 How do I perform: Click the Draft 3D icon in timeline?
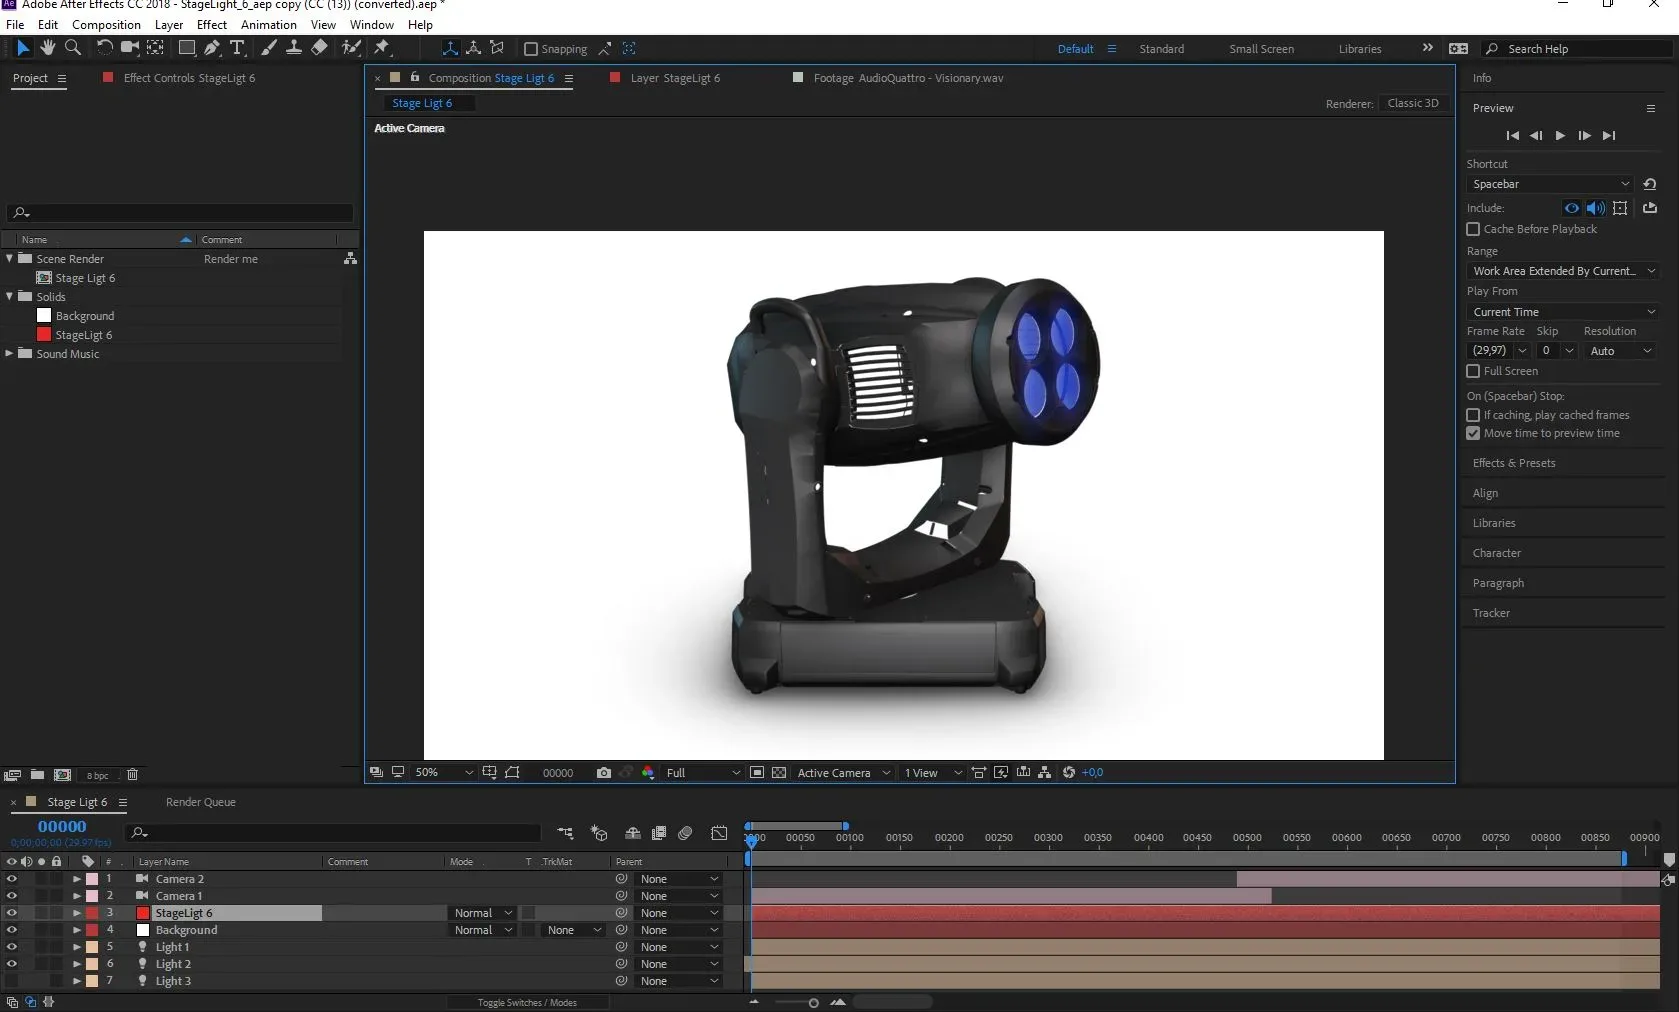point(599,833)
